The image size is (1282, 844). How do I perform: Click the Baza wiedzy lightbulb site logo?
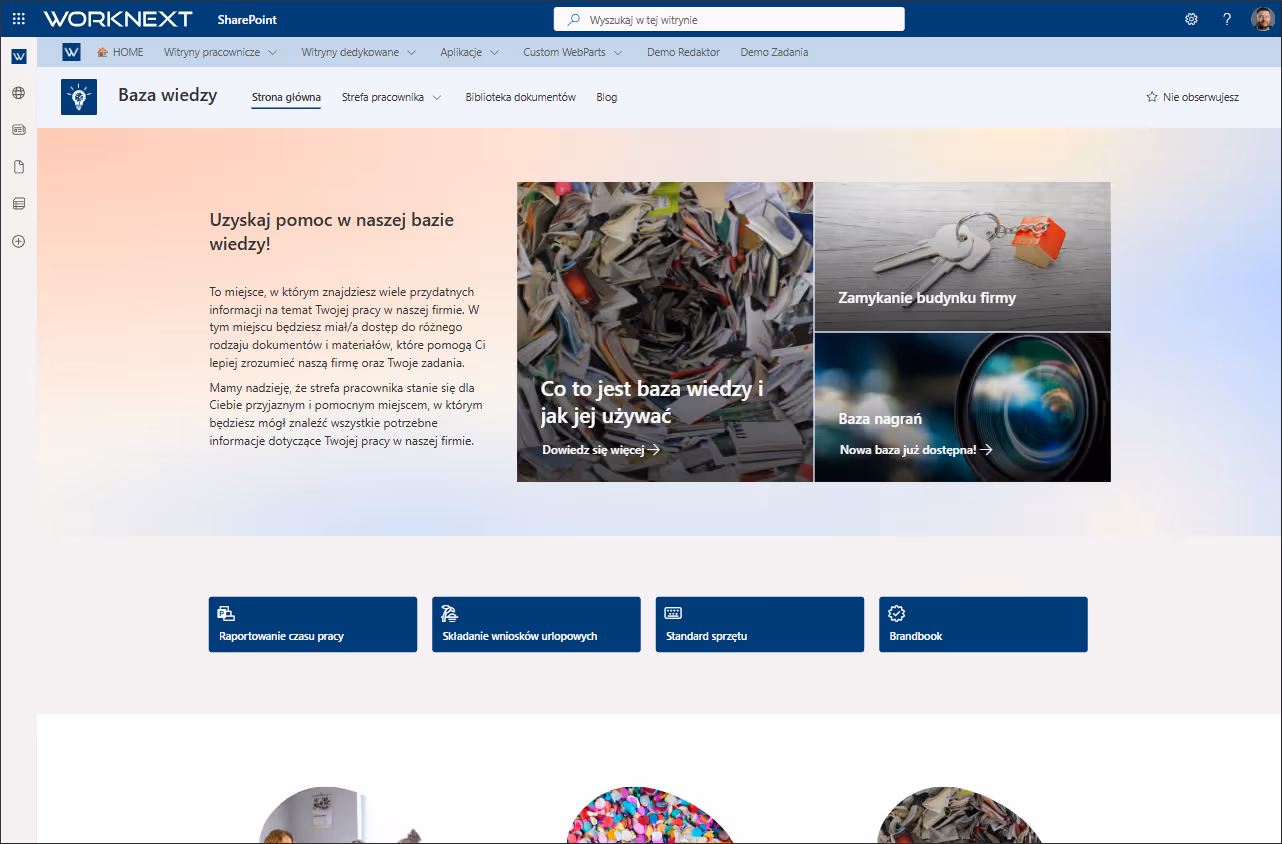79,97
